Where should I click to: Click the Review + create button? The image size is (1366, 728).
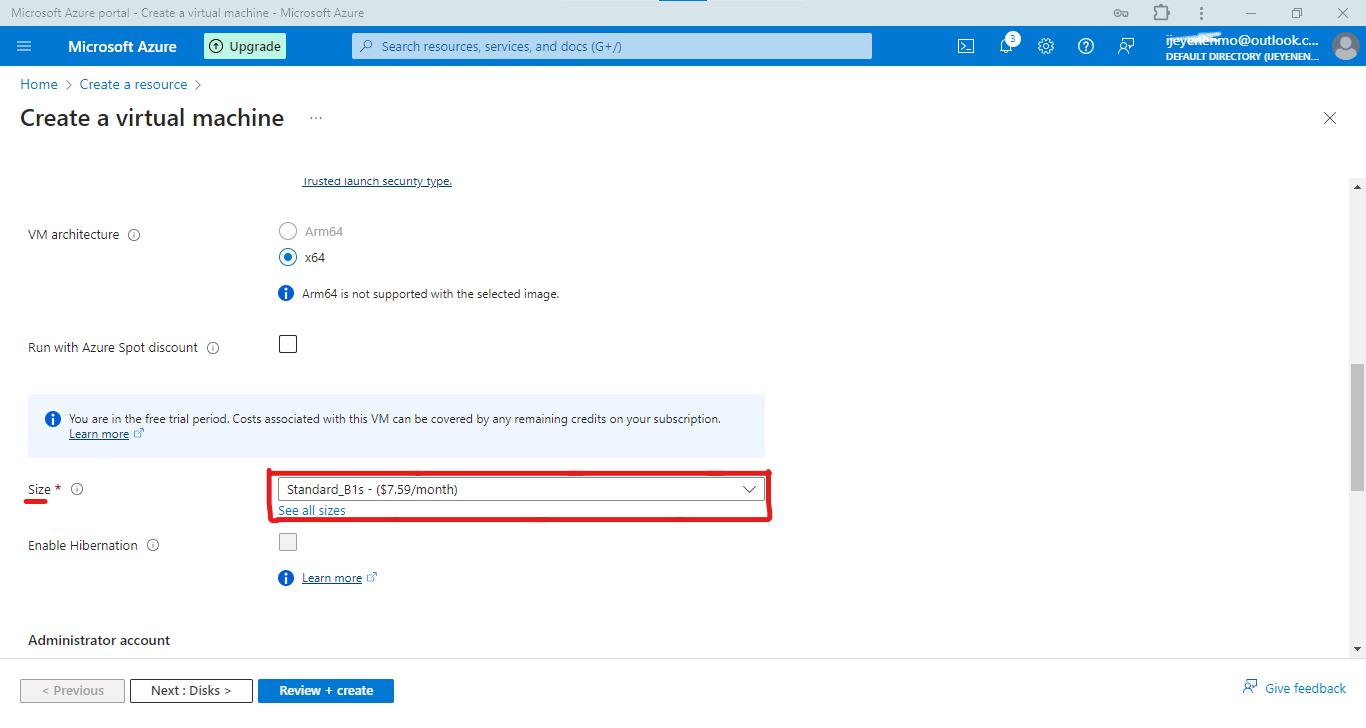click(326, 691)
